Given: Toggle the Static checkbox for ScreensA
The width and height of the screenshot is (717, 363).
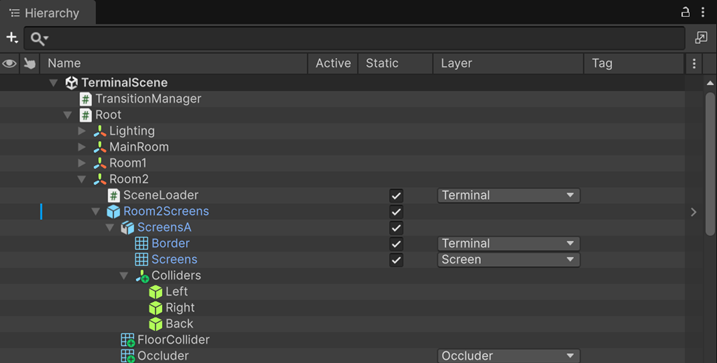Looking at the screenshot, I should click(x=396, y=228).
